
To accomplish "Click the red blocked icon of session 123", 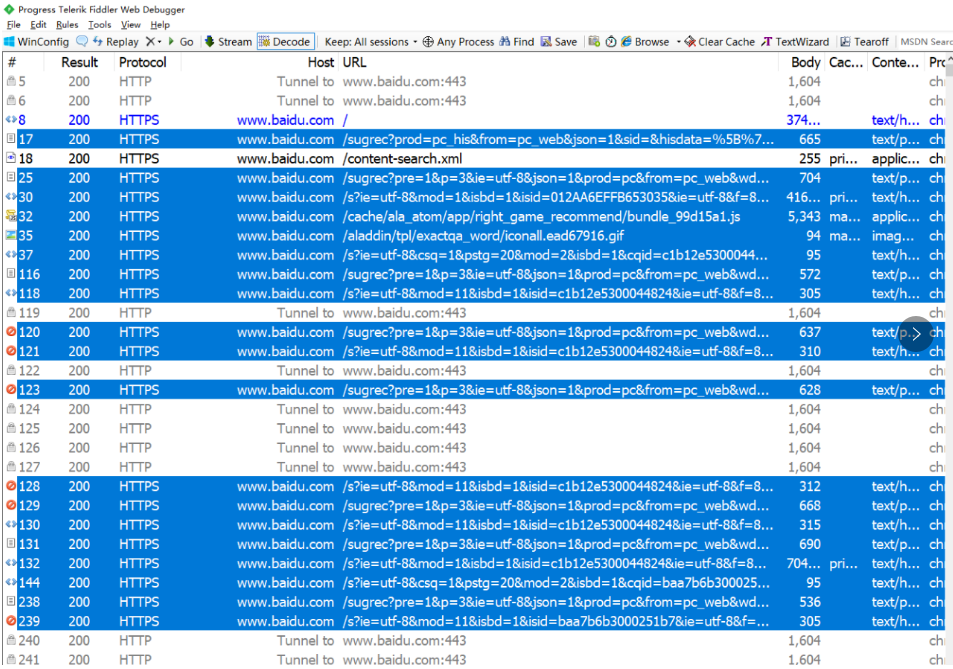I will pyautogui.click(x=11, y=389).
